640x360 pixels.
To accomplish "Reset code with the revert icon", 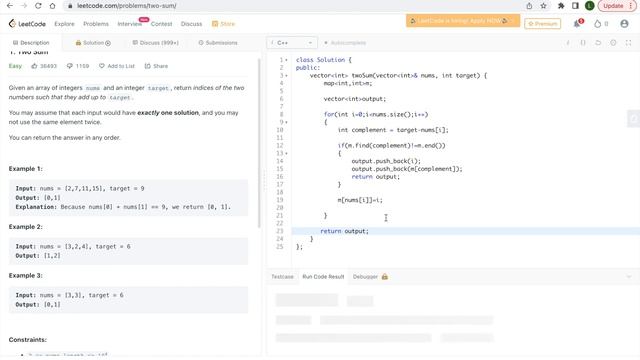I will point(598,42).
